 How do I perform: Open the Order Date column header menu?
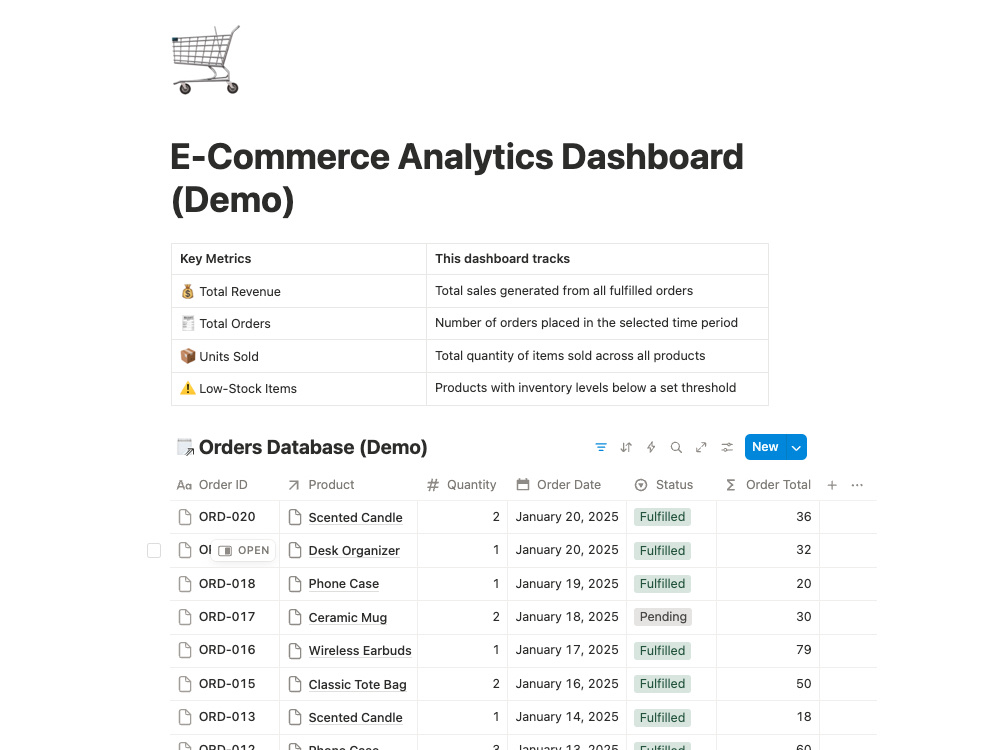567,485
